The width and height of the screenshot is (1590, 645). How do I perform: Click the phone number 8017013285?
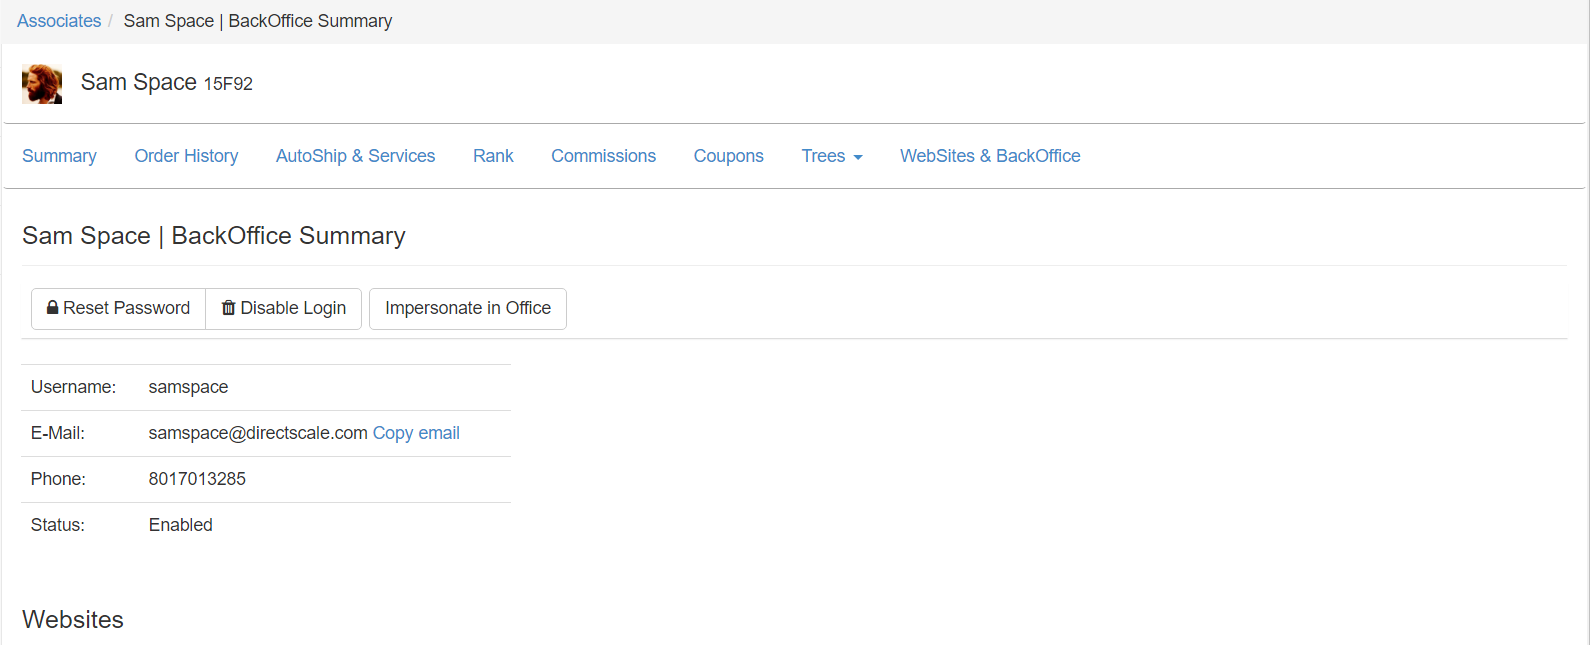click(197, 479)
